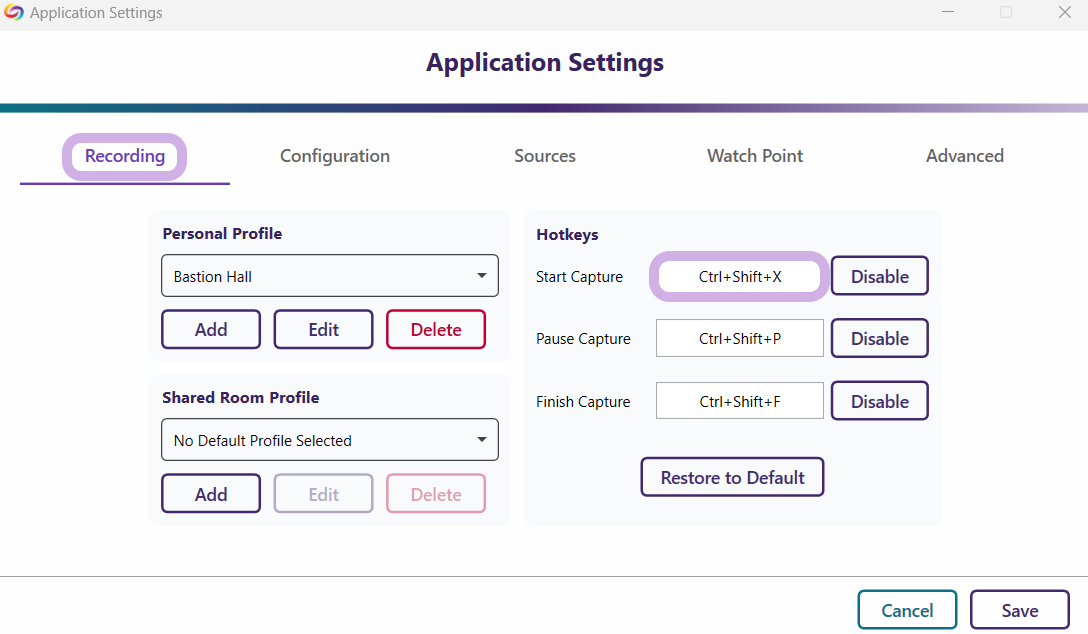Edit the Bastion Hall personal profile
The height and width of the screenshot is (634, 1088).
click(x=323, y=329)
